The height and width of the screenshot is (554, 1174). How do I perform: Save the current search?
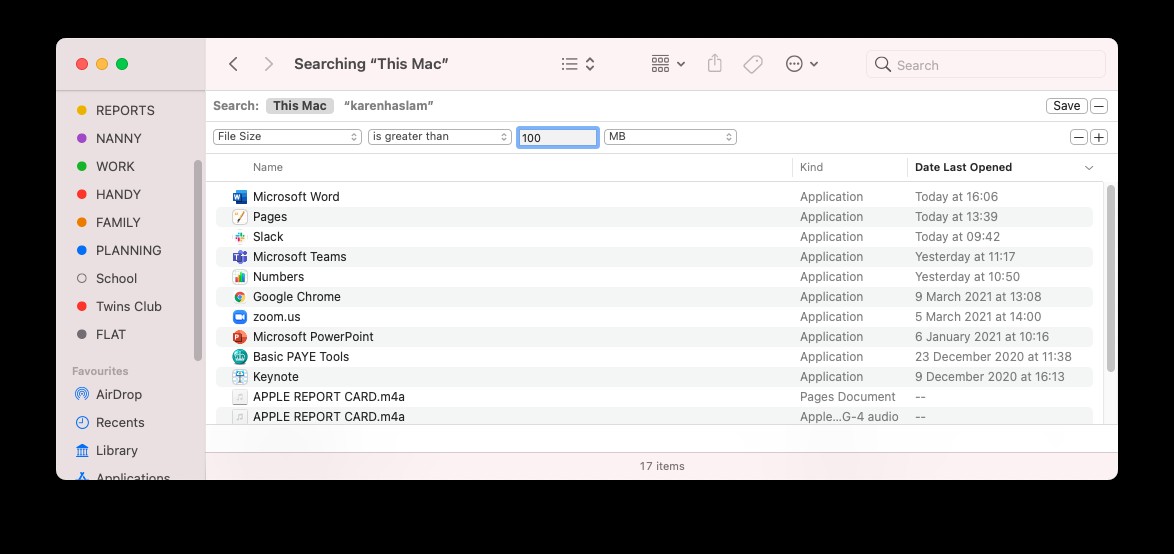click(x=1066, y=106)
